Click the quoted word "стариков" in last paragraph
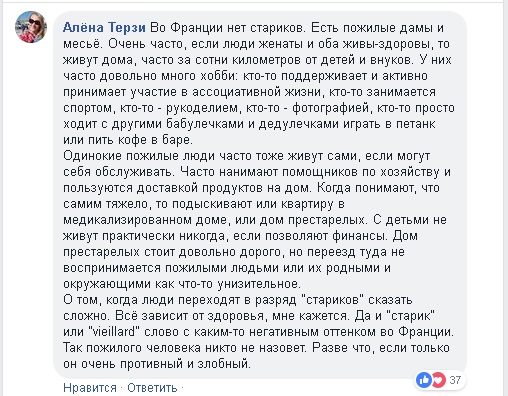This screenshot has height=396, width=508. [x=332, y=300]
